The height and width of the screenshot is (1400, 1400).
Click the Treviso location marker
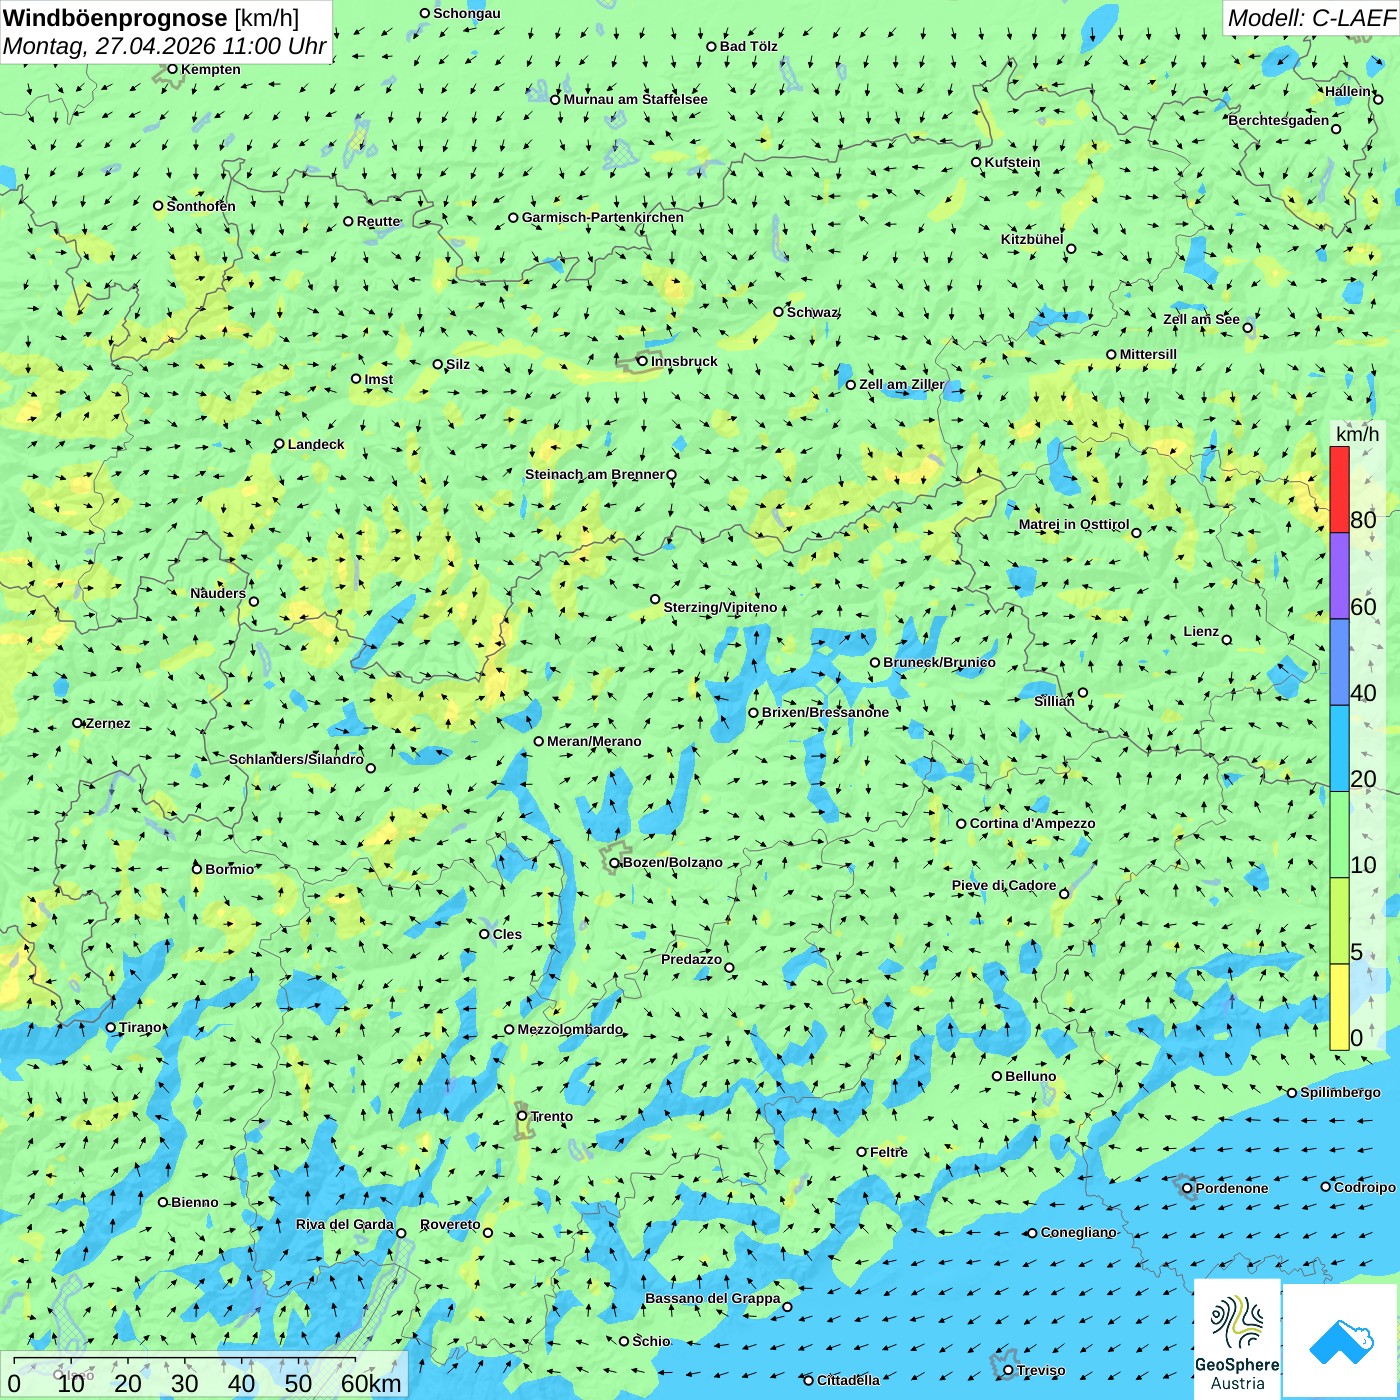(1008, 1370)
